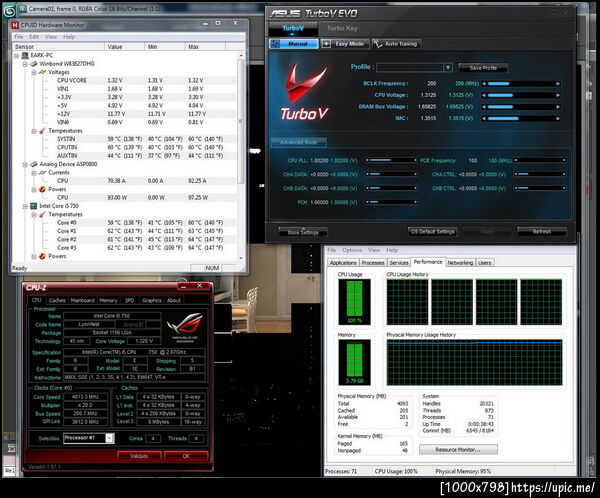
Task: Open HWMonitor View menu
Action: [x=51, y=37]
